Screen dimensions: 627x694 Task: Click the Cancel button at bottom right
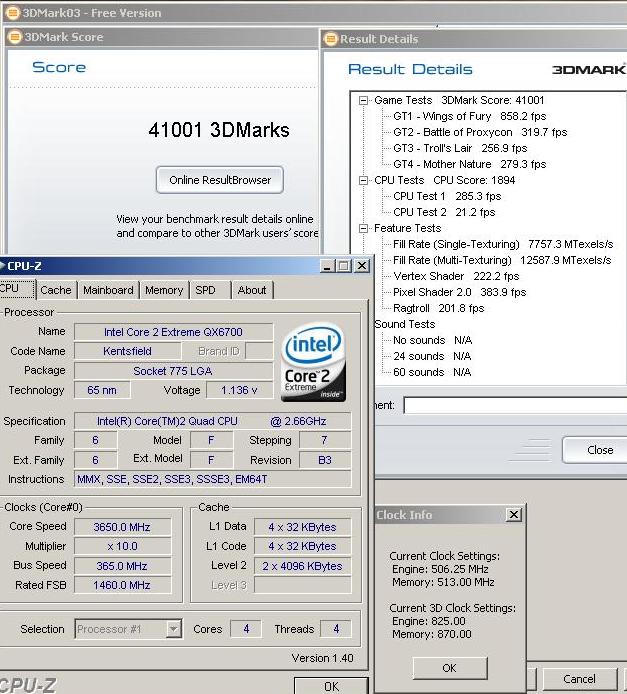coord(579,679)
